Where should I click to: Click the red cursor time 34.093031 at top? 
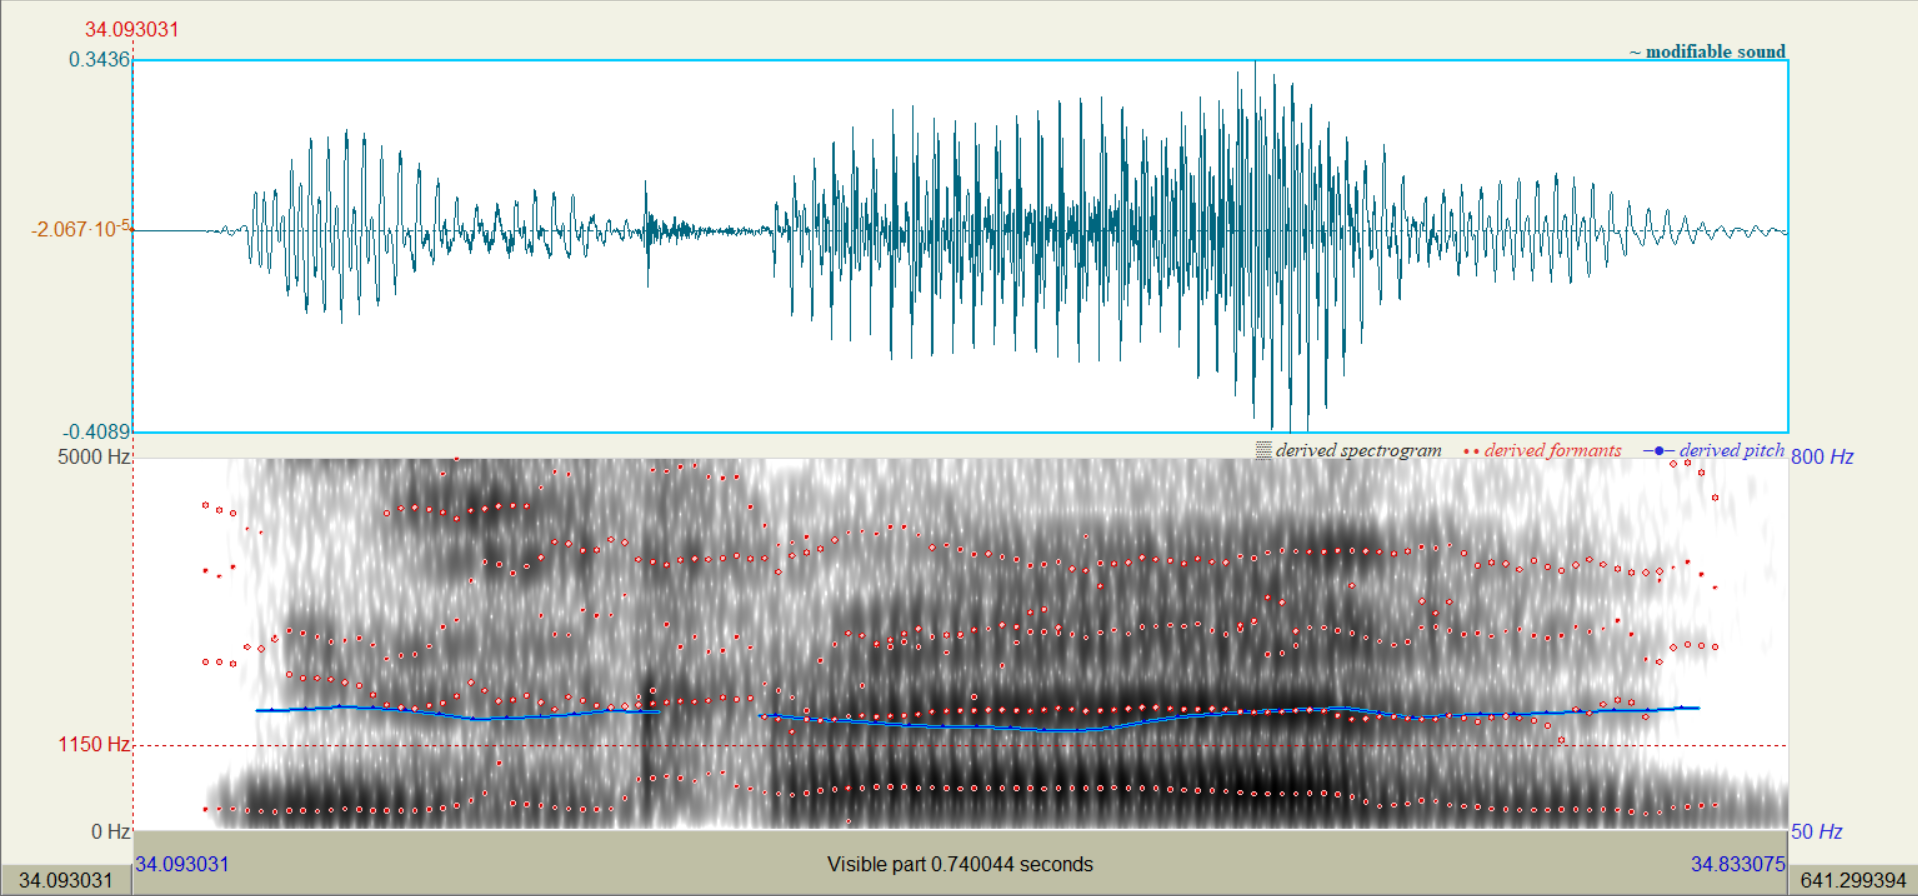131,29
